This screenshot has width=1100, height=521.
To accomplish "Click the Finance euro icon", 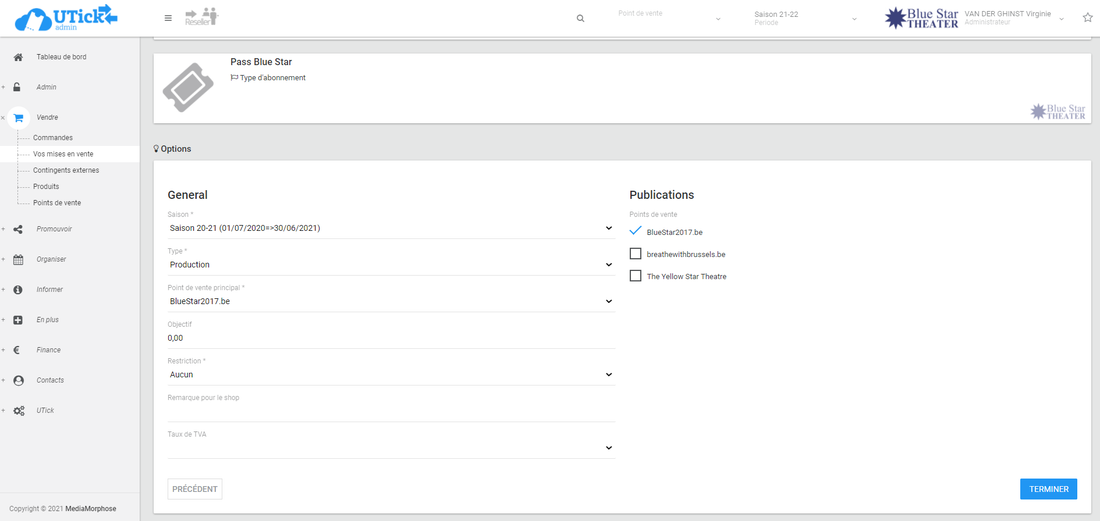I will (18, 350).
